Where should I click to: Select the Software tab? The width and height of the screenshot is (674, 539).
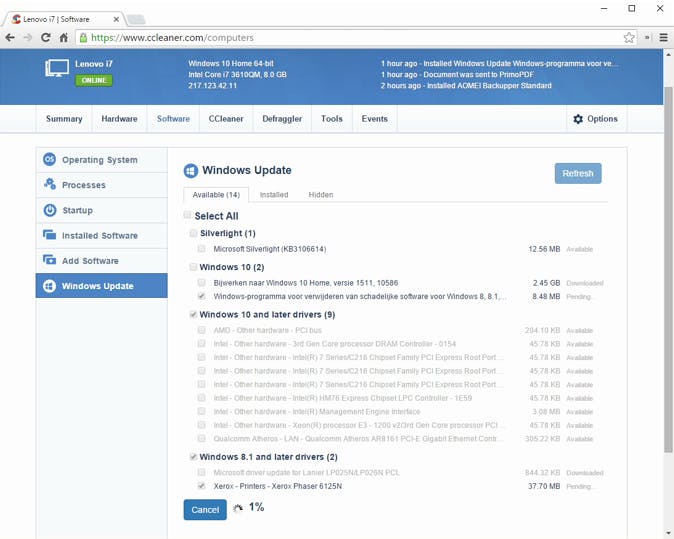[x=173, y=119]
